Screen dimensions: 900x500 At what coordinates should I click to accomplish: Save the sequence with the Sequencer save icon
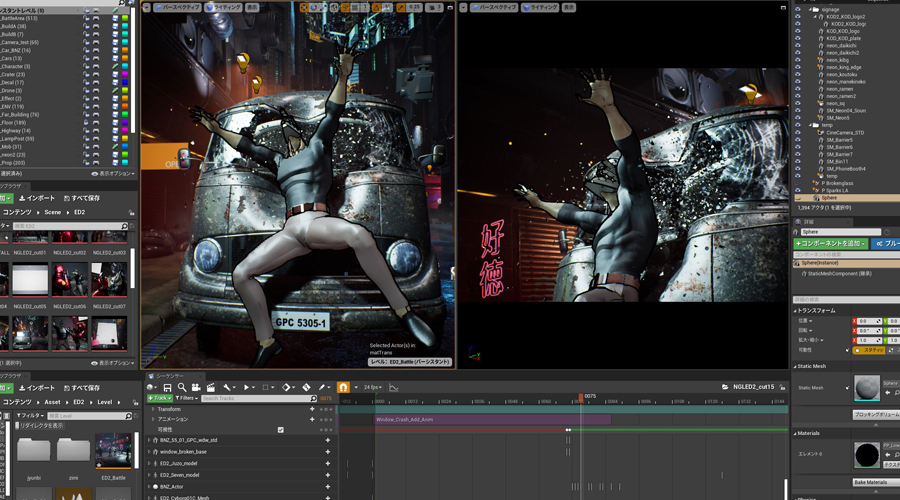click(168, 387)
